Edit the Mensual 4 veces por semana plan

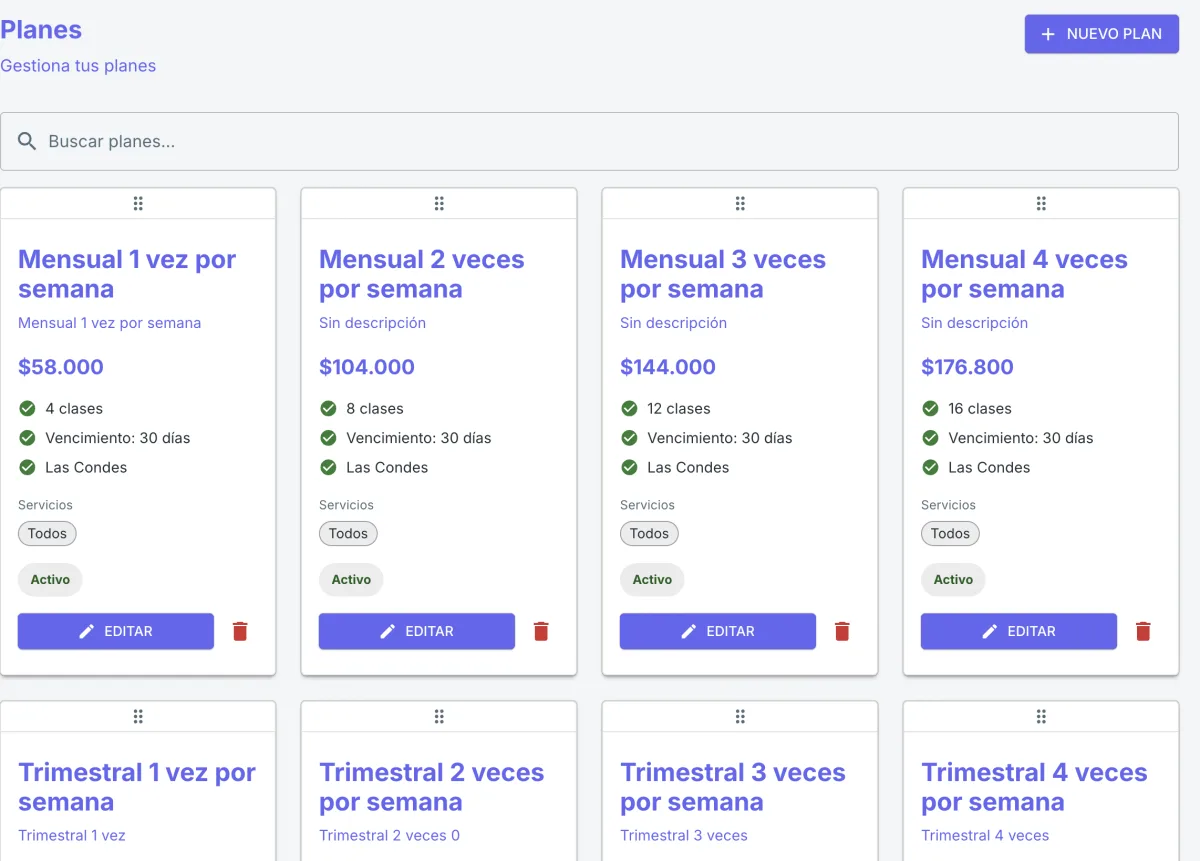pos(1019,631)
